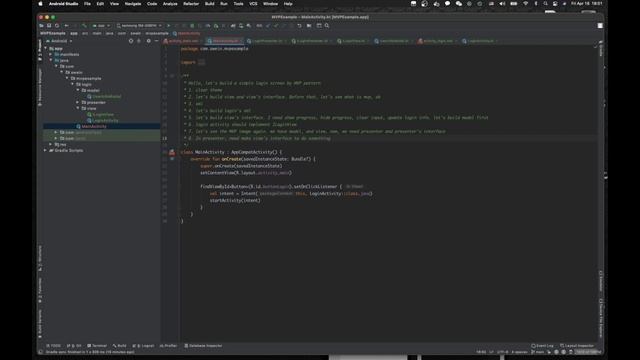Switch to the MainActivity.kt editor tab
The width and height of the screenshot is (640, 360).
coord(225,41)
